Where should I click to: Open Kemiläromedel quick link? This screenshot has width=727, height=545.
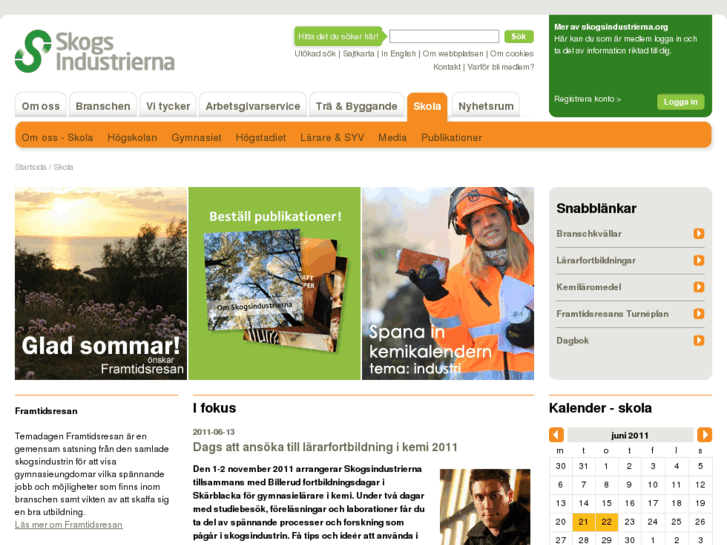589,287
